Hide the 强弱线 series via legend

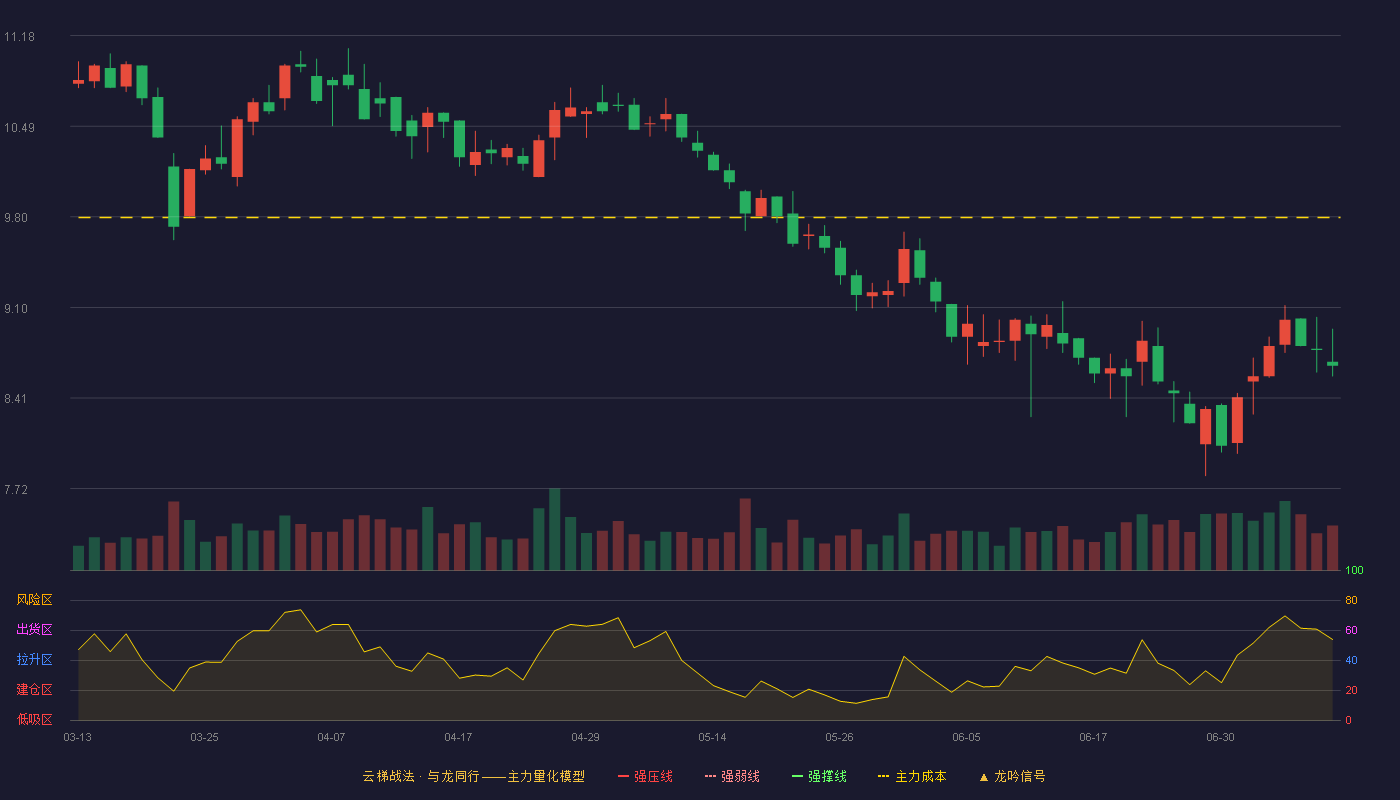tap(732, 776)
